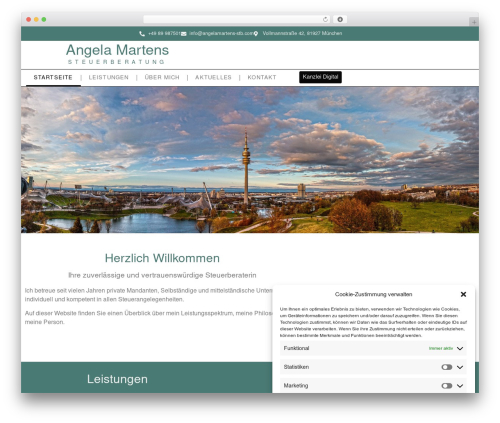
Task: Click the Cookie-Zustimmung verwalten title
Action: [x=374, y=294]
